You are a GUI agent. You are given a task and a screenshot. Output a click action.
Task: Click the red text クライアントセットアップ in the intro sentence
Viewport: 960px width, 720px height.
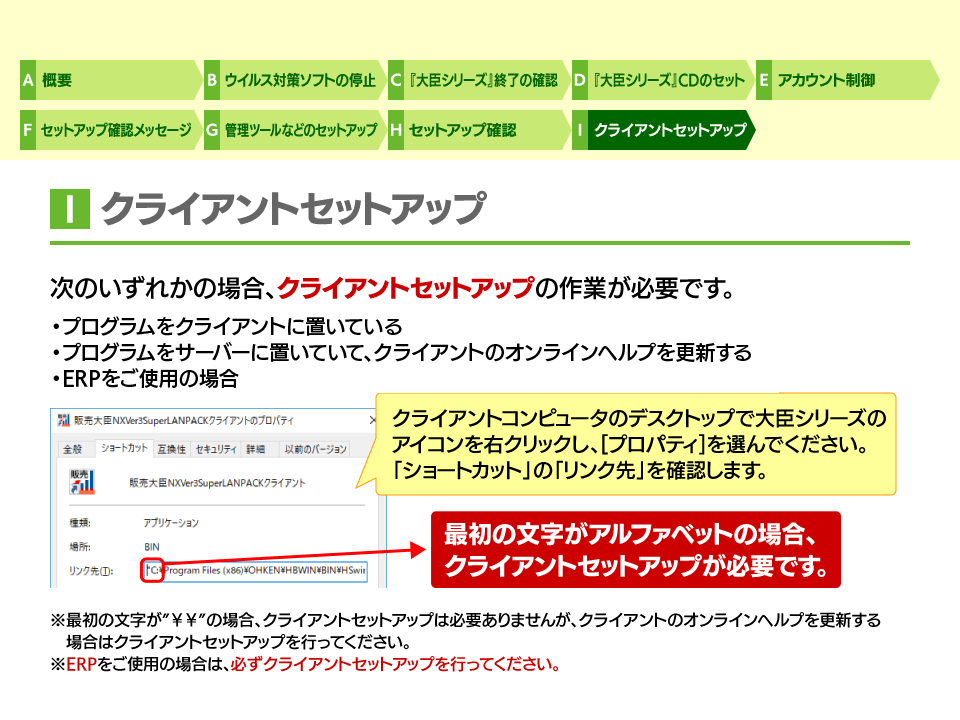[x=406, y=288]
